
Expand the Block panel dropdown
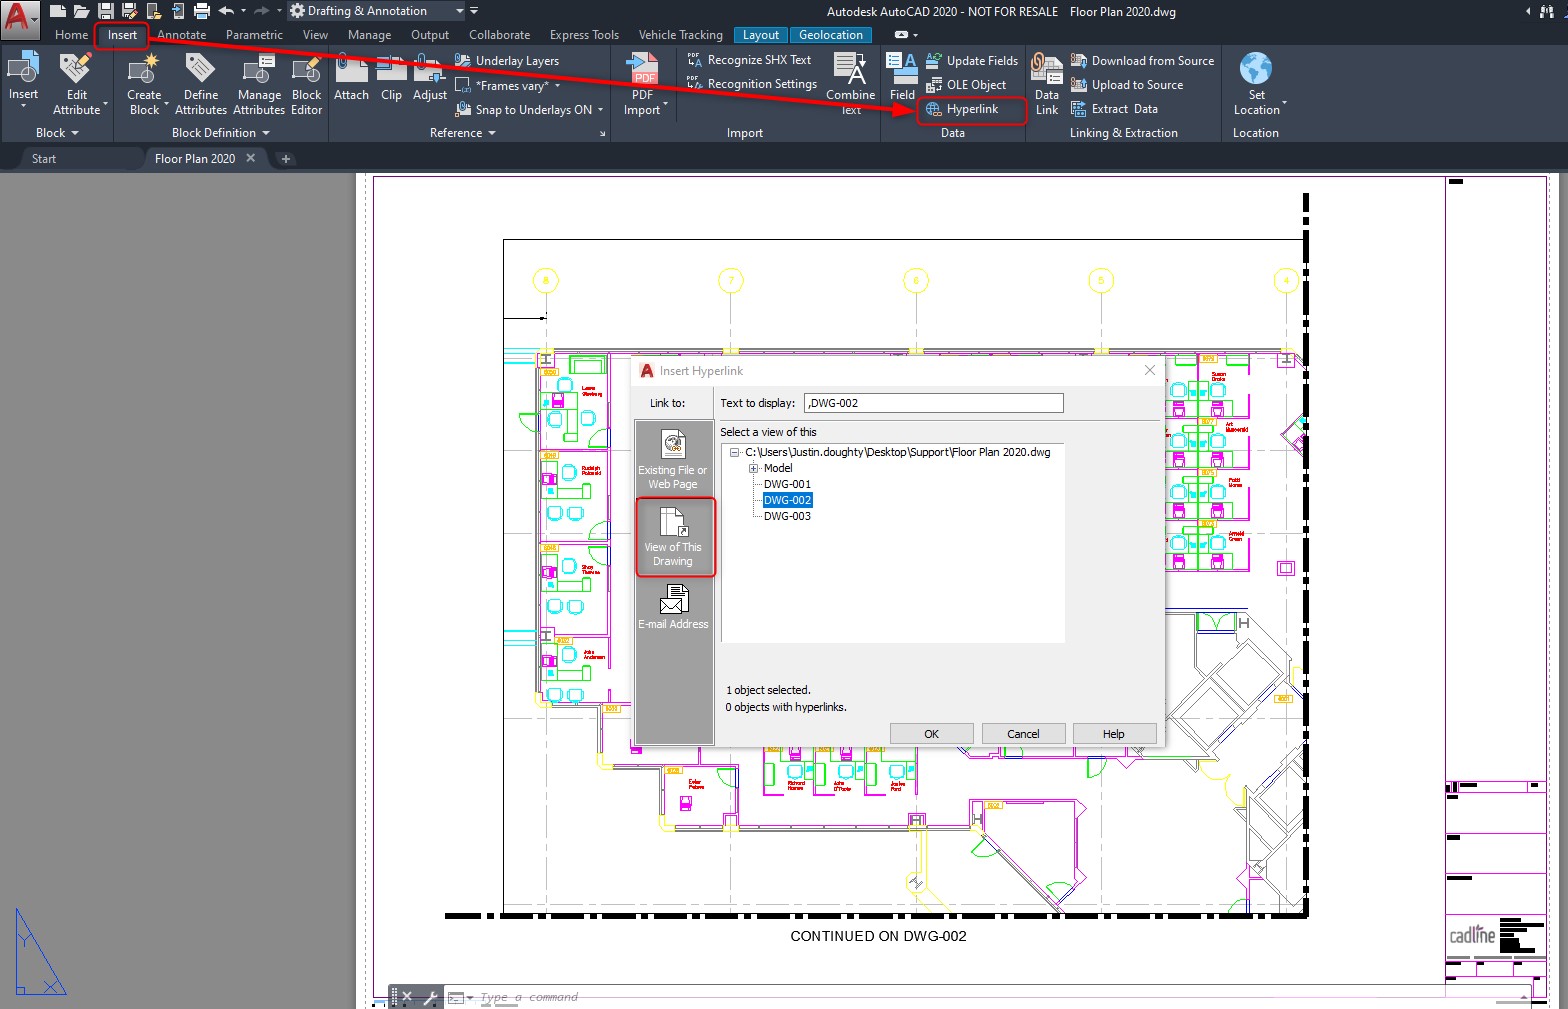pyautogui.click(x=57, y=133)
